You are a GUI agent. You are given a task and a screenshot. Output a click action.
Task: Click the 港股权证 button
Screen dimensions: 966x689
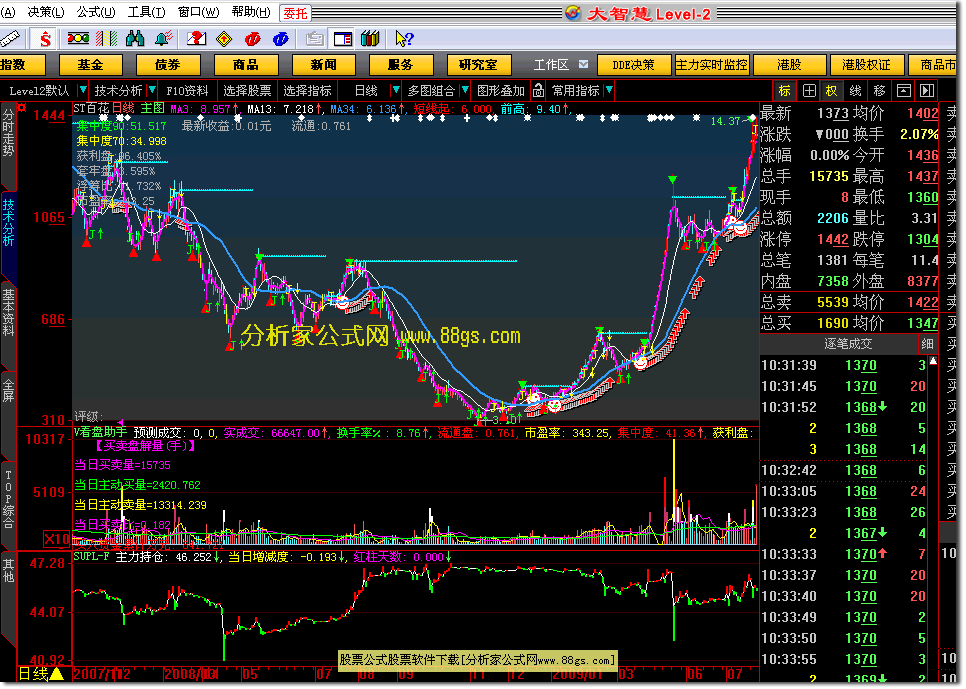click(x=867, y=65)
